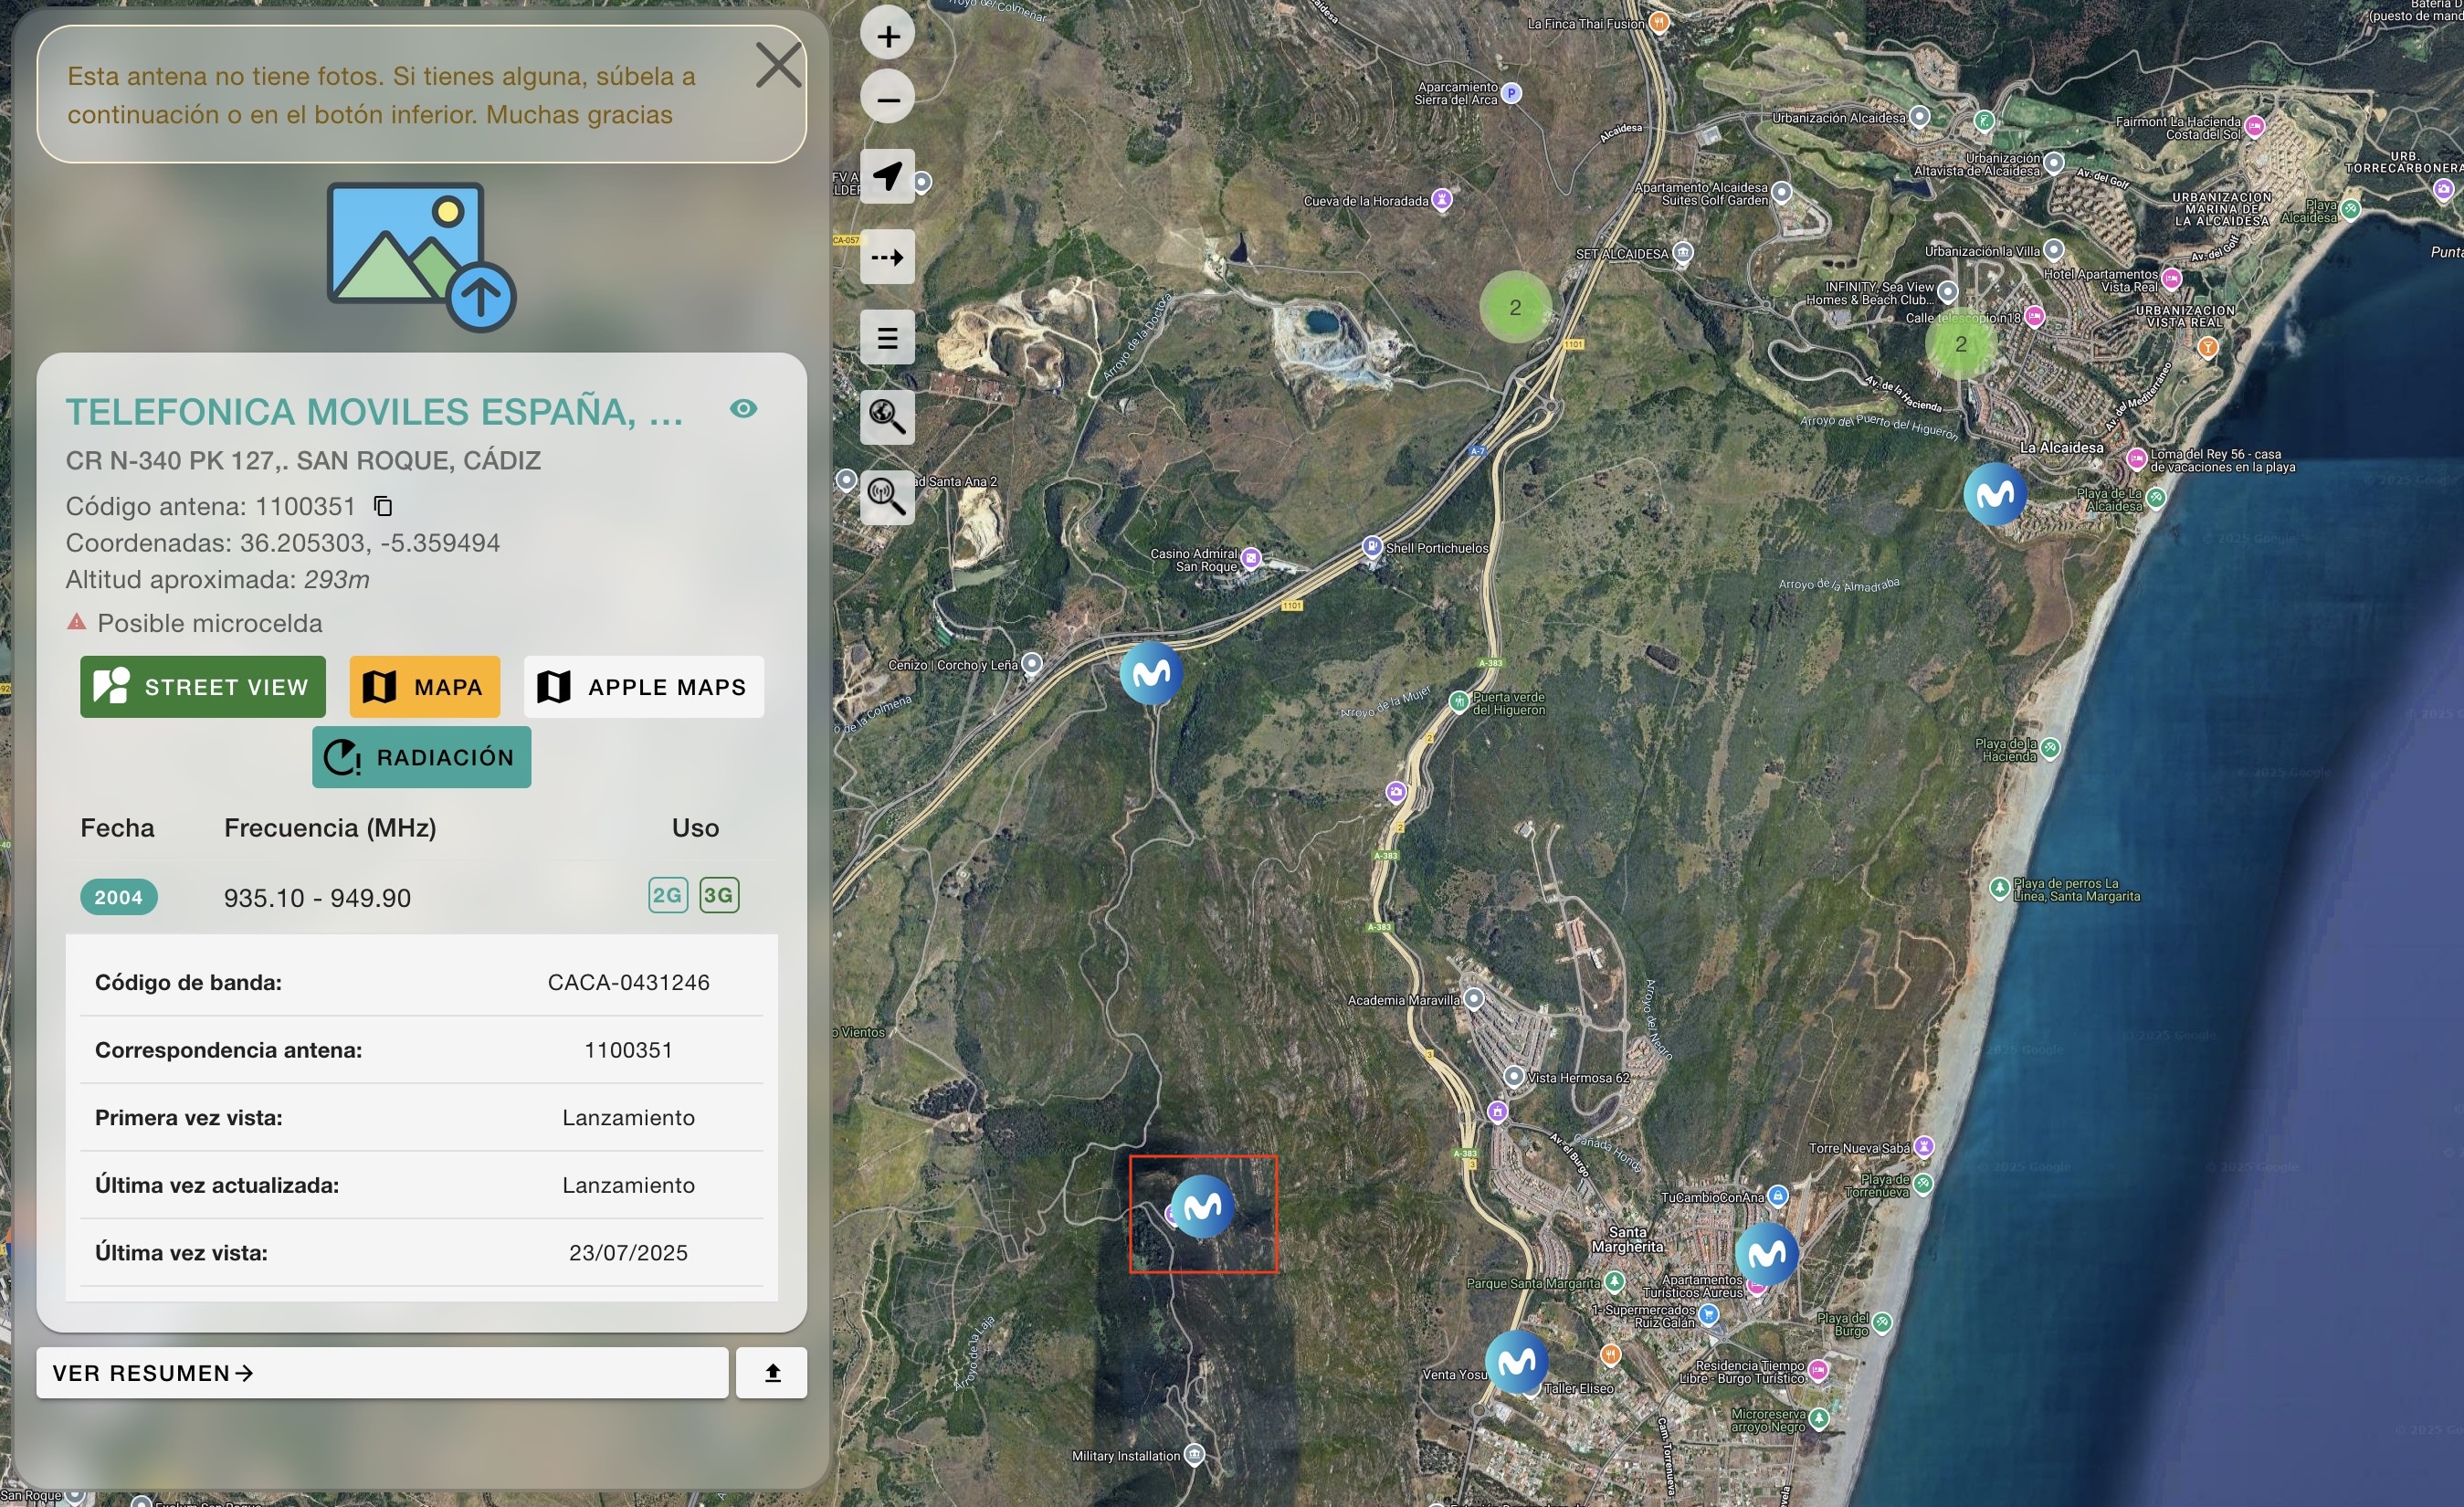Screen dimensions: 2464x1507
Task: Select Movistar marker in Santa Margherita
Action: [1766, 1253]
